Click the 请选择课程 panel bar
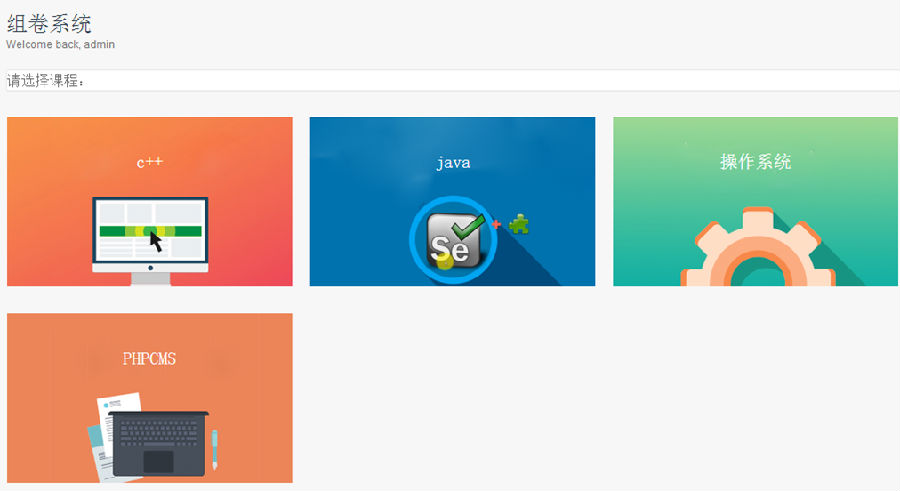This screenshot has width=900, height=491. [x=452, y=80]
